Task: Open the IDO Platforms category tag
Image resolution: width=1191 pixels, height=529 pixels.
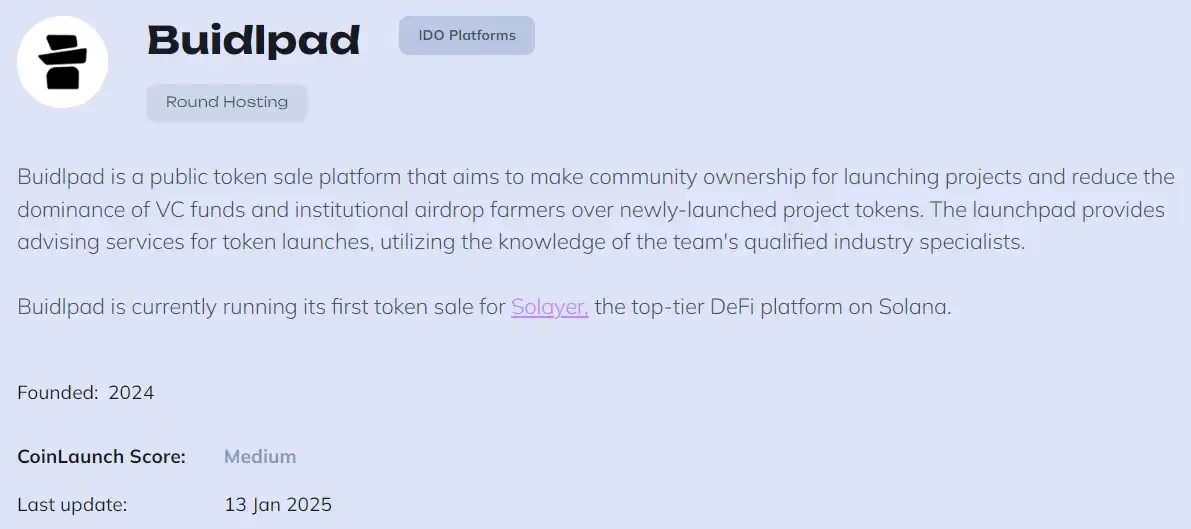Action: pos(467,36)
